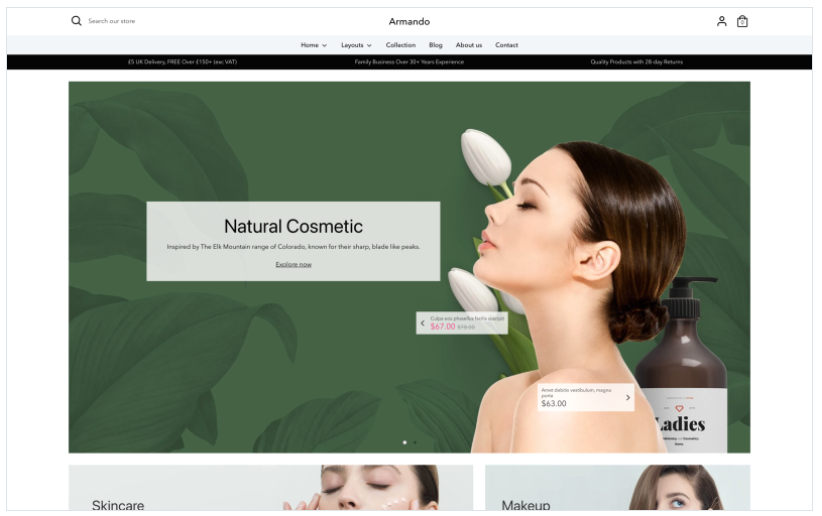Image resolution: width=822 pixels, height=516 pixels.
Task: Select the first slideshow dot indicator
Action: (x=404, y=441)
